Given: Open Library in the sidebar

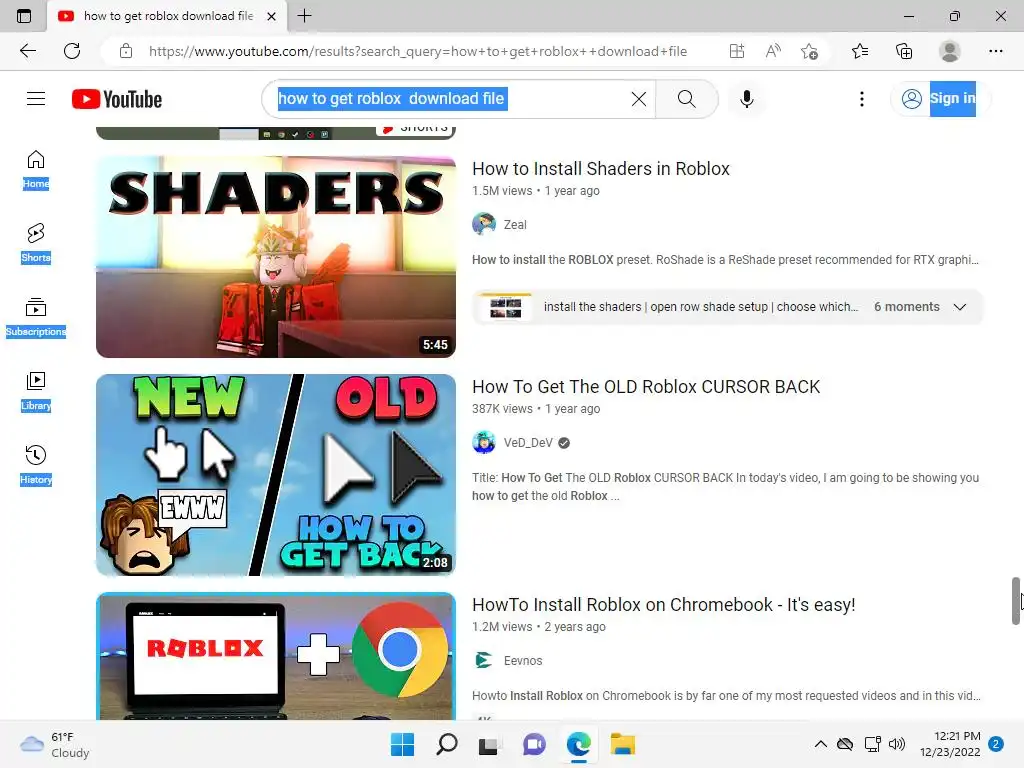Looking at the screenshot, I should (x=36, y=391).
